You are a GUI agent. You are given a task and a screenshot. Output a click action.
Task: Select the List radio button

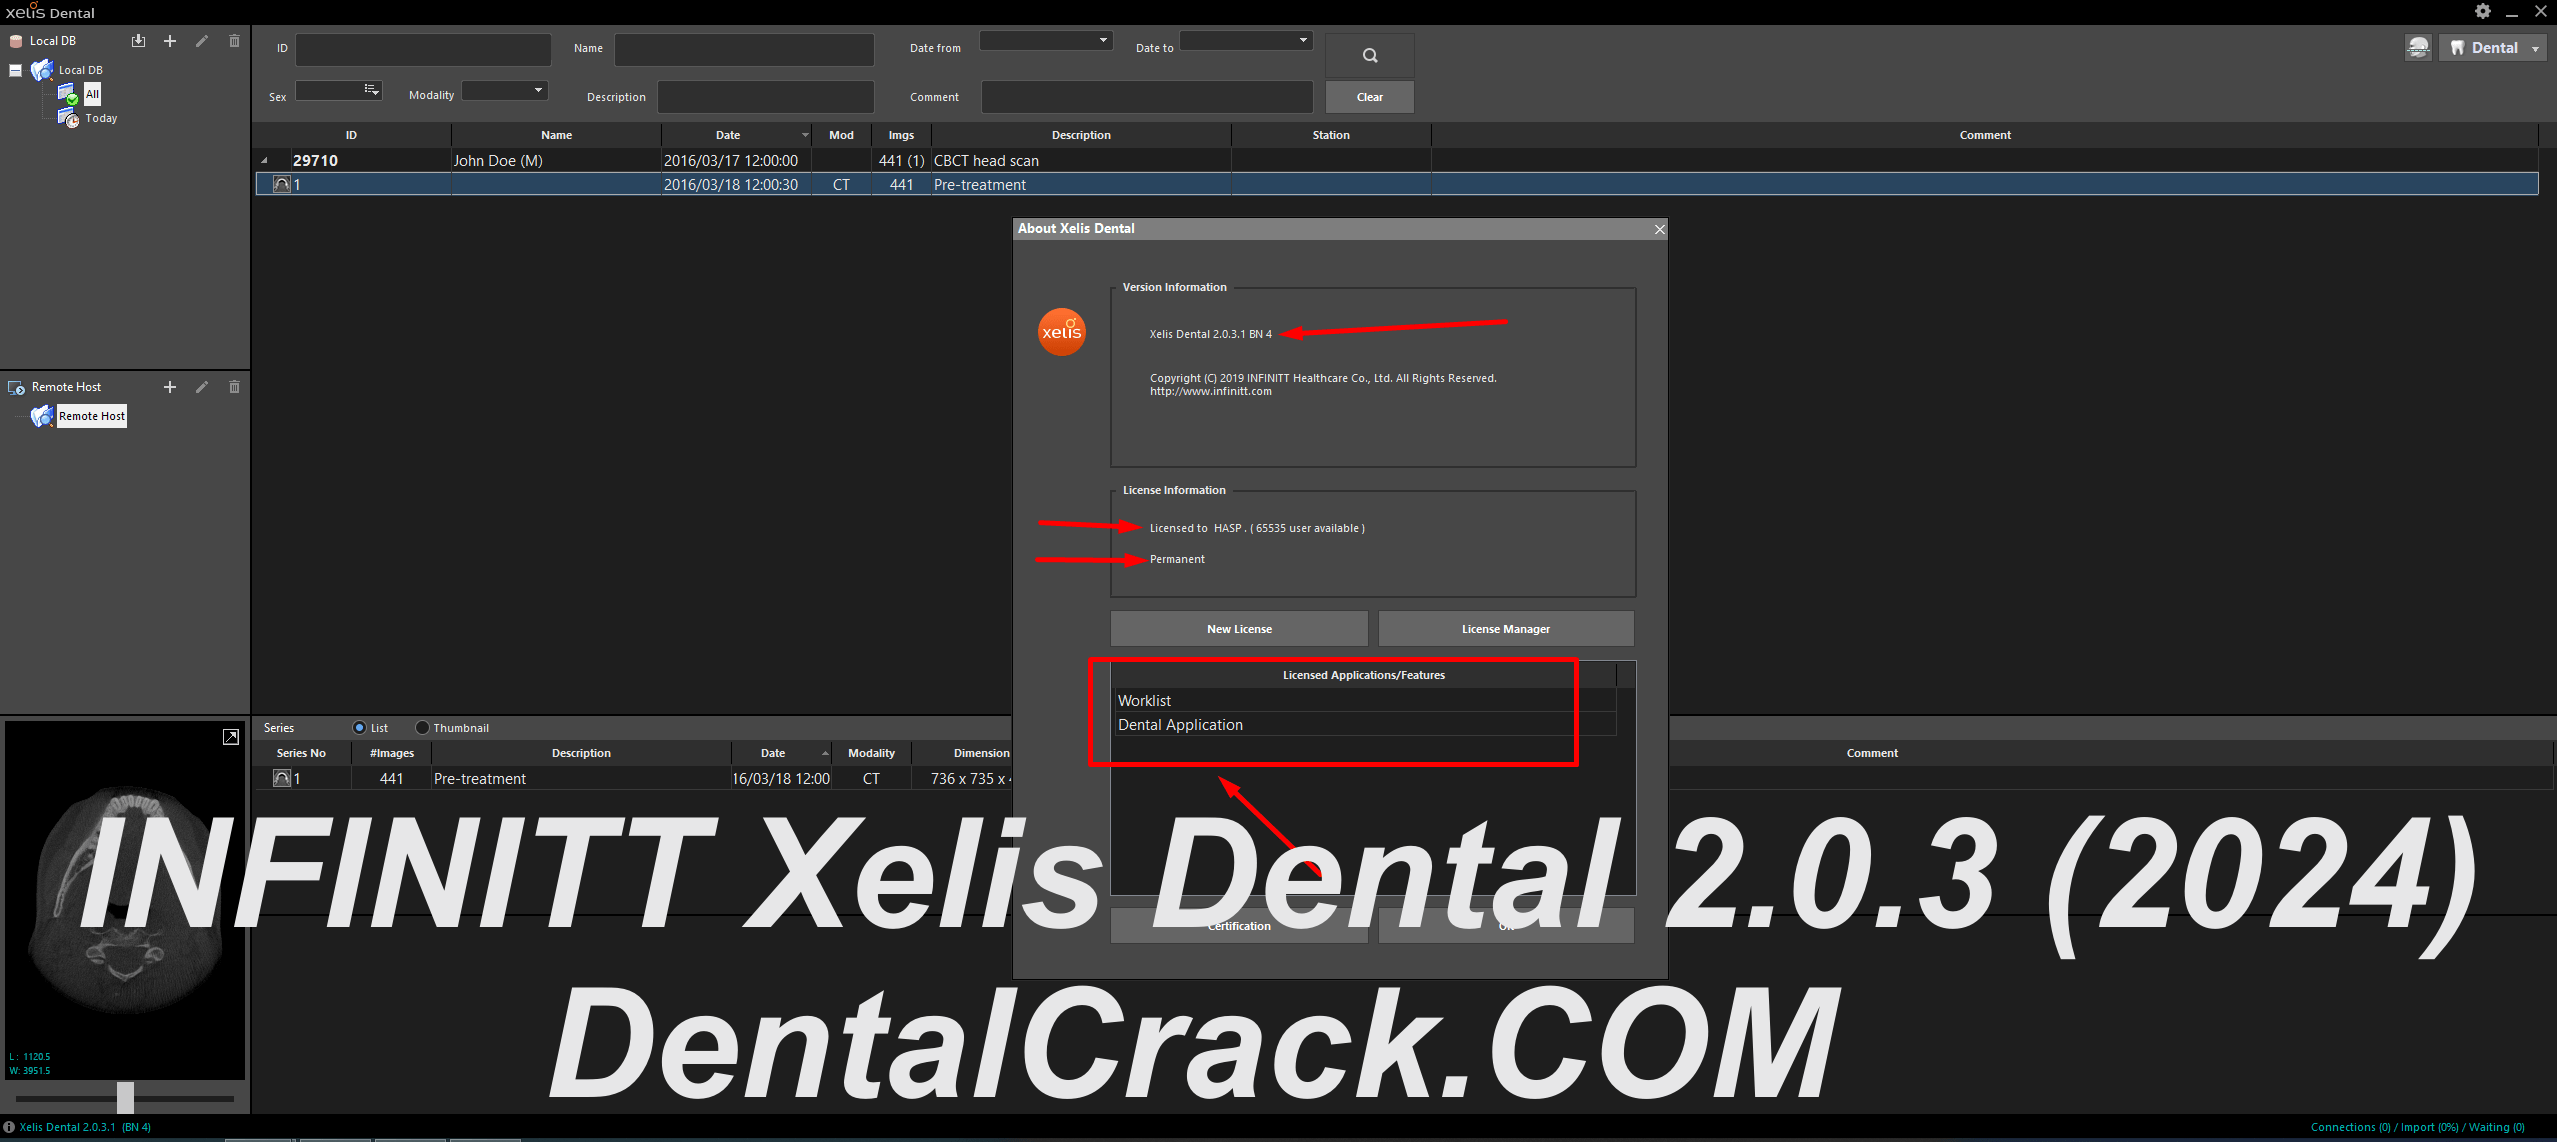pos(360,728)
